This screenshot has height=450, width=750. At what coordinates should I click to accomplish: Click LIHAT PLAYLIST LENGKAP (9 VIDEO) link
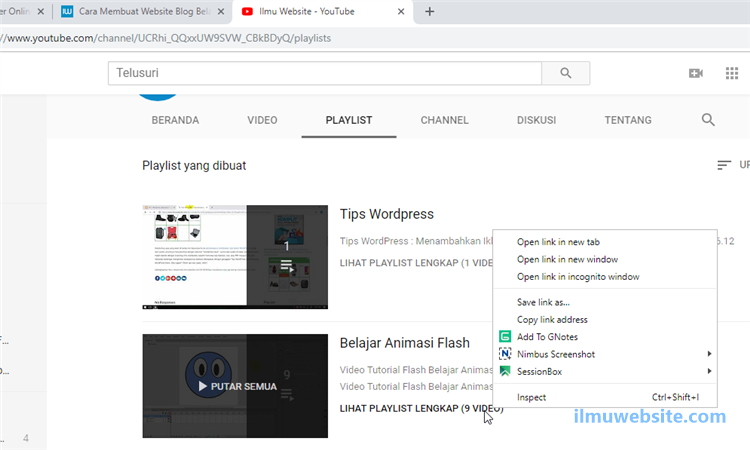click(421, 408)
